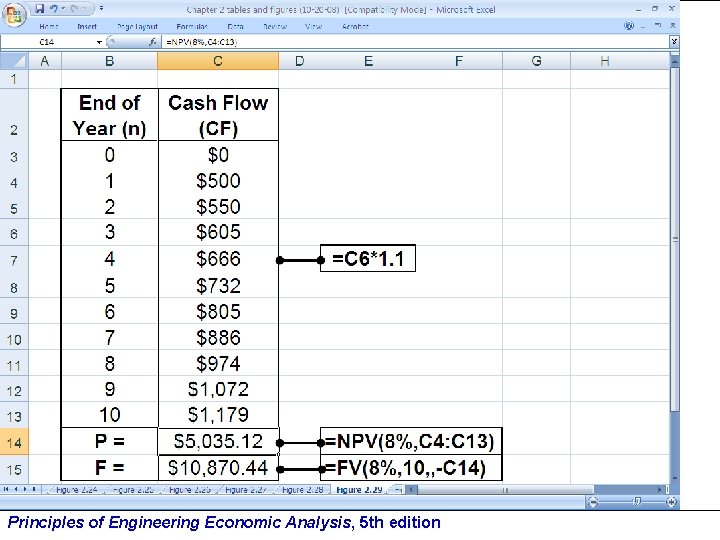This screenshot has height=540, width=720.
Task: Click previous sheet tab navigation arrow
Action: pyautogui.click(x=16, y=489)
